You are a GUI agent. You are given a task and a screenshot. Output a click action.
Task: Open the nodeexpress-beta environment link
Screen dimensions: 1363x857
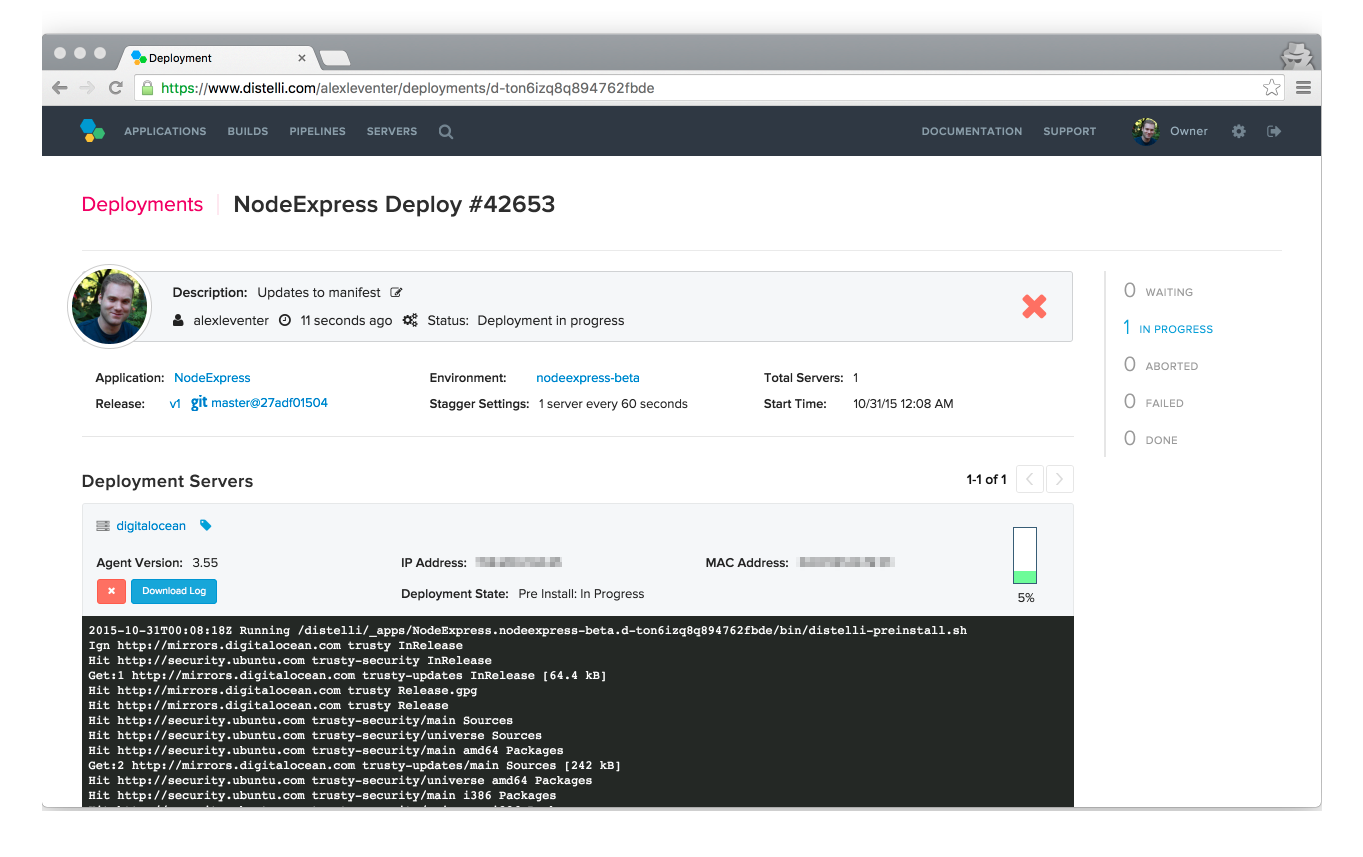pos(588,378)
